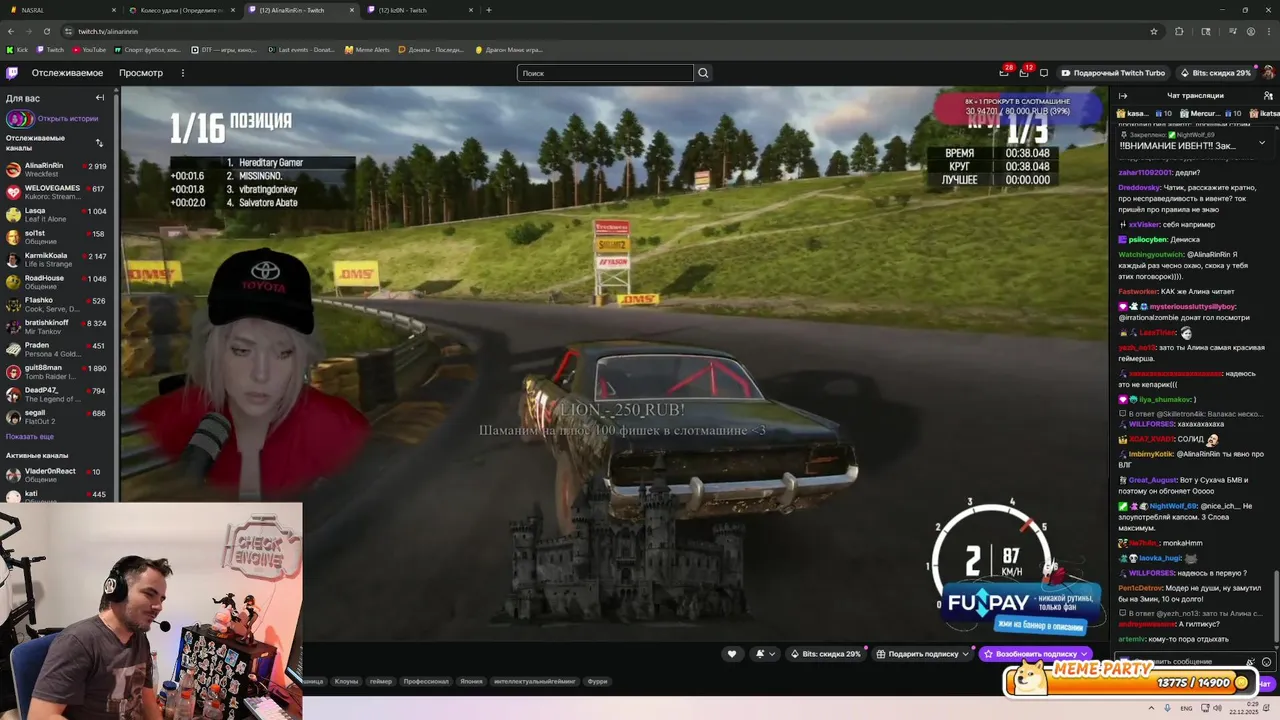Click the search magnifier button
The width and height of the screenshot is (1280, 720).
tap(703, 72)
